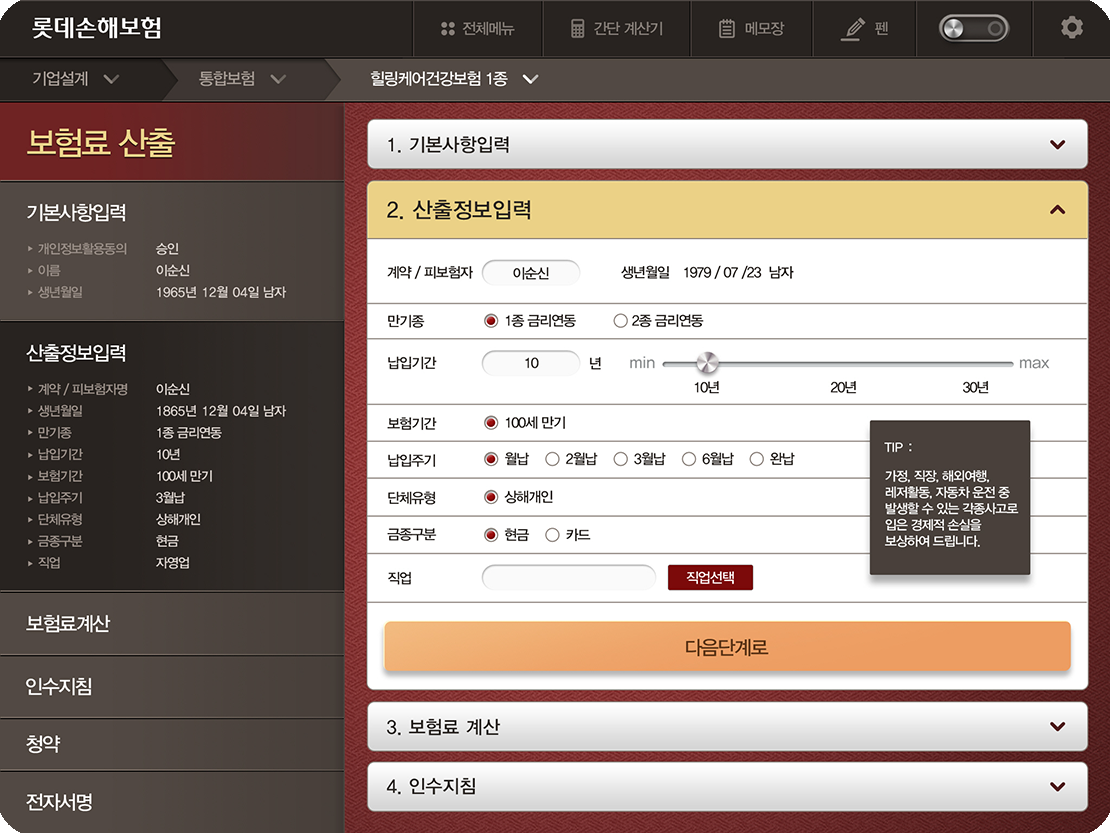Select 카드 payment type radio
The height and width of the screenshot is (833, 1110).
click(x=552, y=534)
